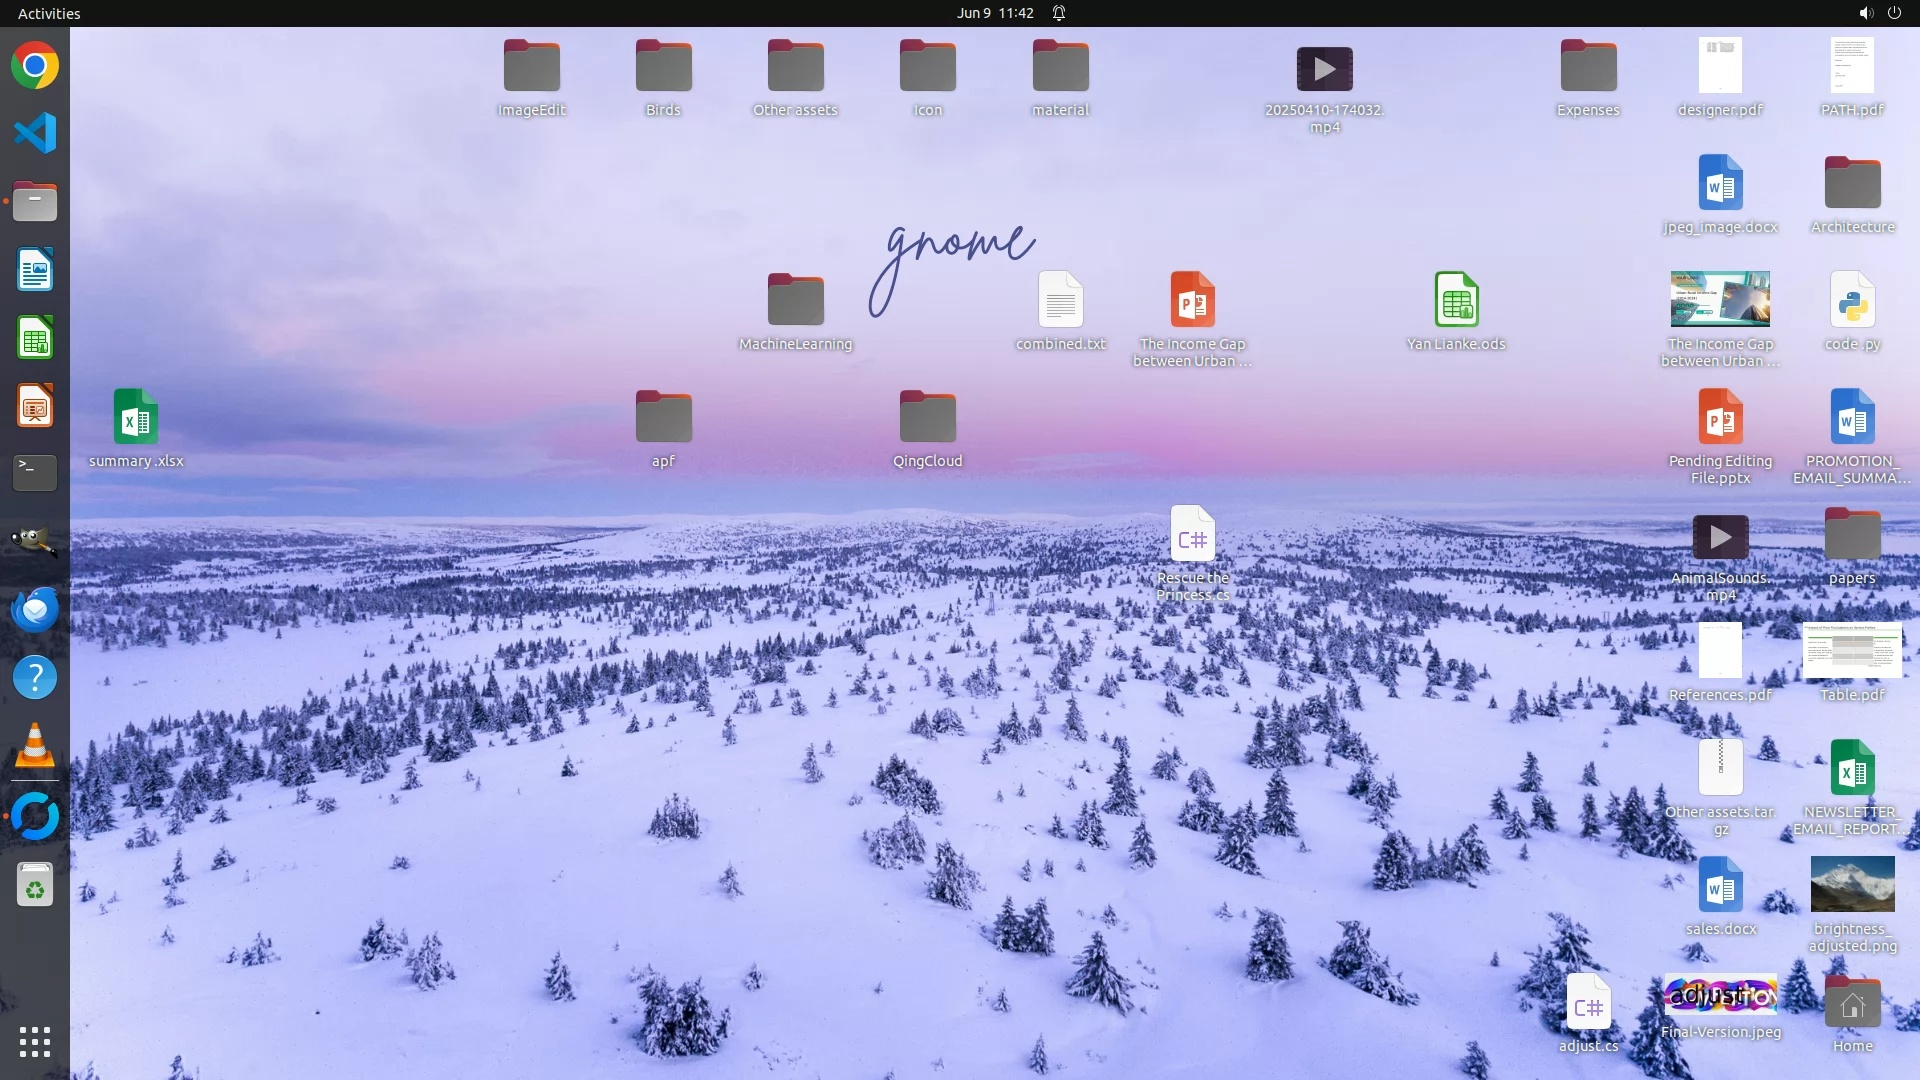This screenshot has height=1080, width=1920.
Task: Launch VLC media player from dock
Action: [35, 746]
